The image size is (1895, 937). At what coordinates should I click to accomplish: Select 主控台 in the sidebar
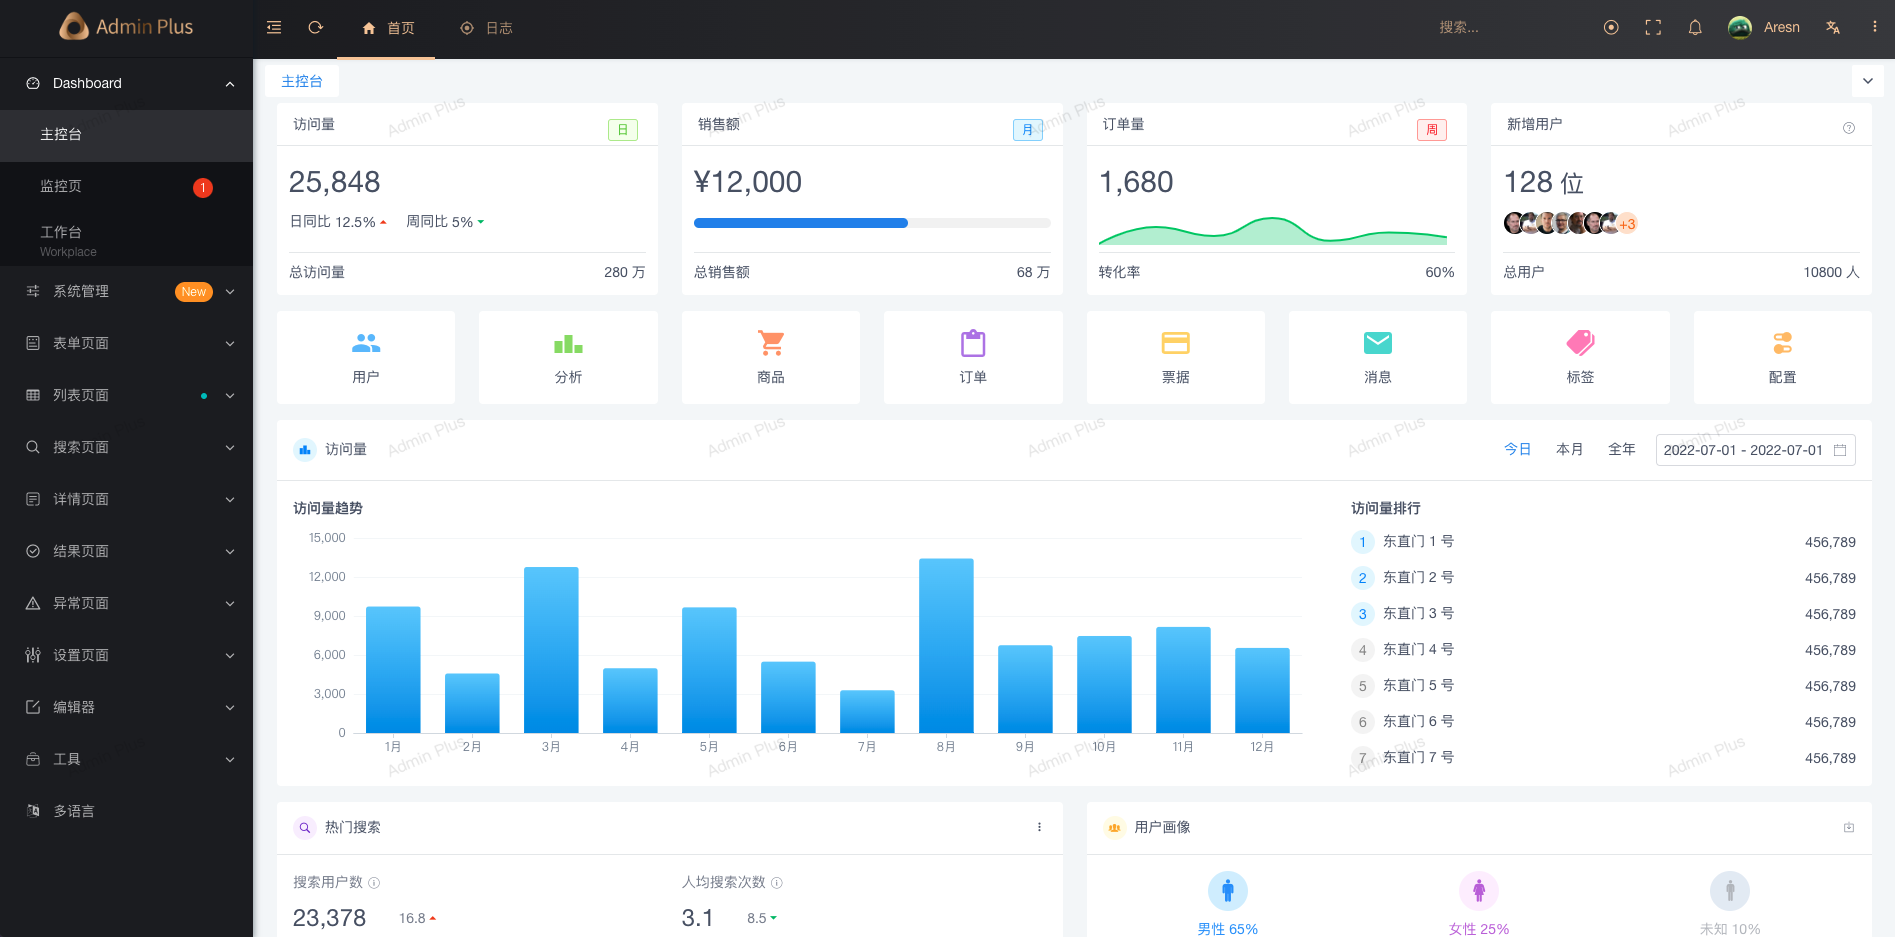click(126, 135)
